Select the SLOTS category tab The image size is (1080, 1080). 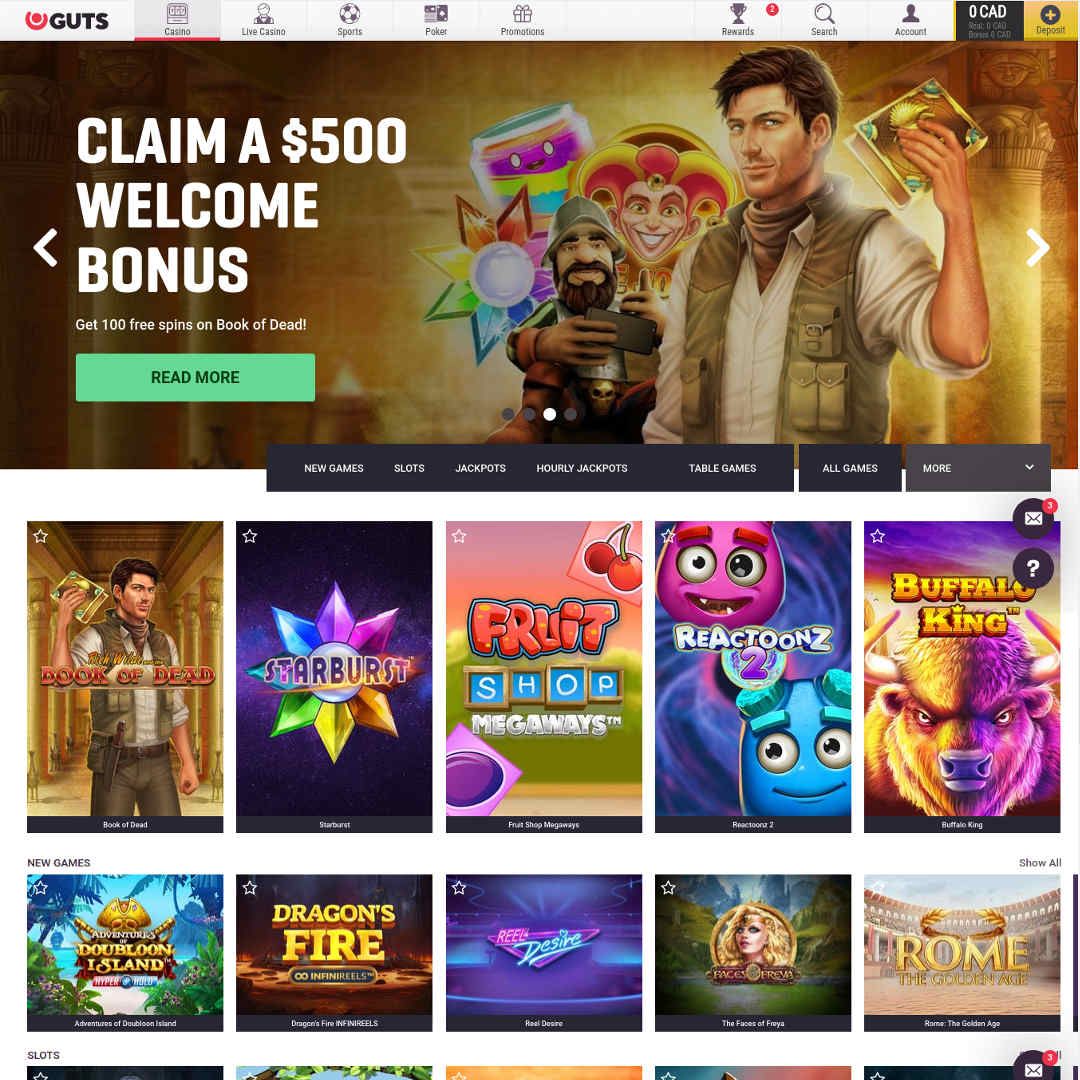pyautogui.click(x=409, y=468)
